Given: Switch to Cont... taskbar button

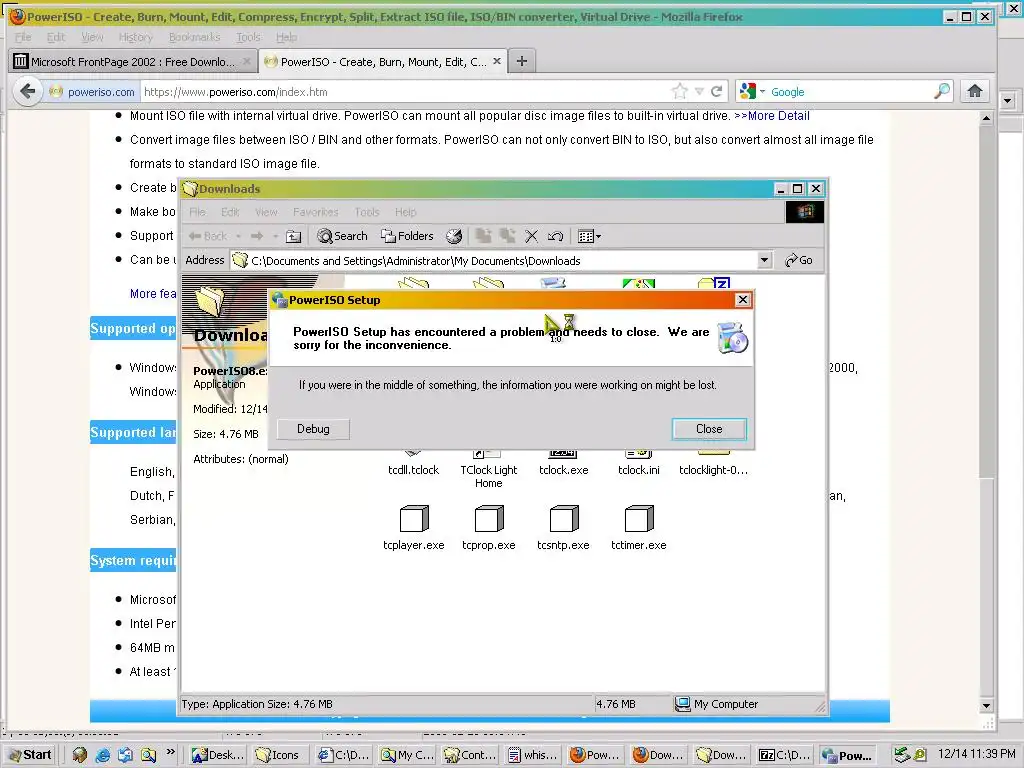Looking at the screenshot, I should coord(470,755).
